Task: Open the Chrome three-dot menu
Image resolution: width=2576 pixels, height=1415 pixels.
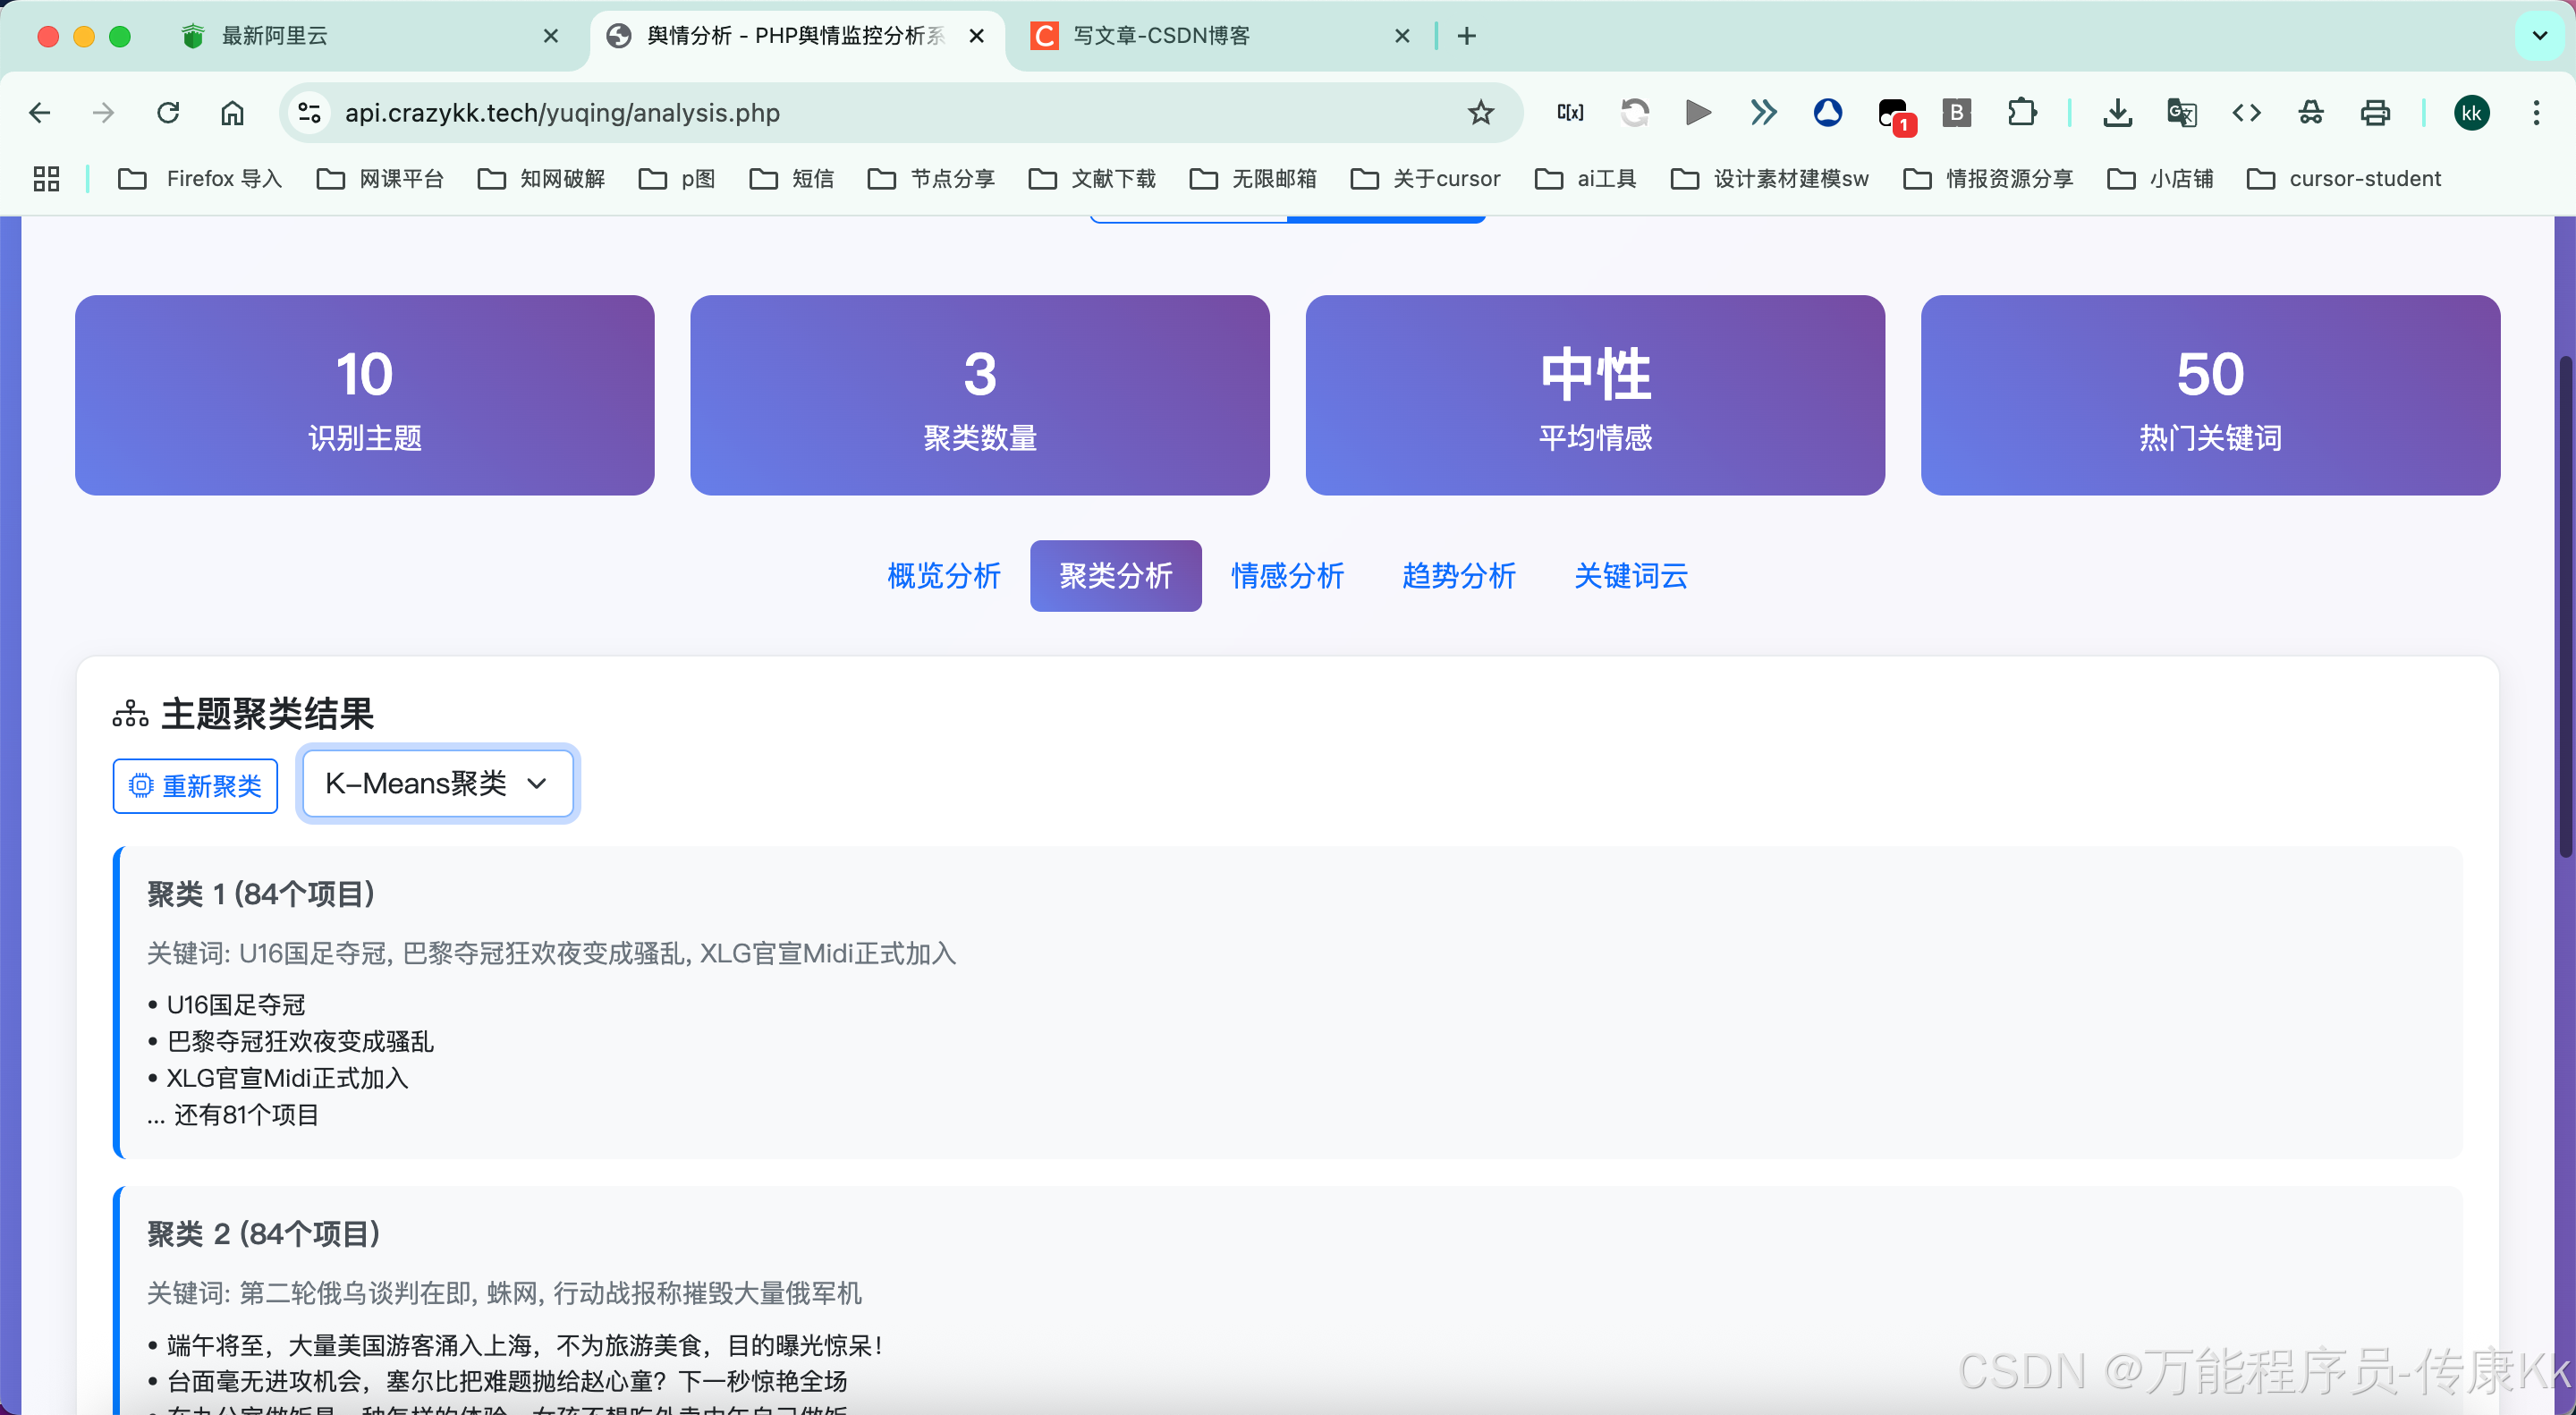Action: [x=2536, y=113]
